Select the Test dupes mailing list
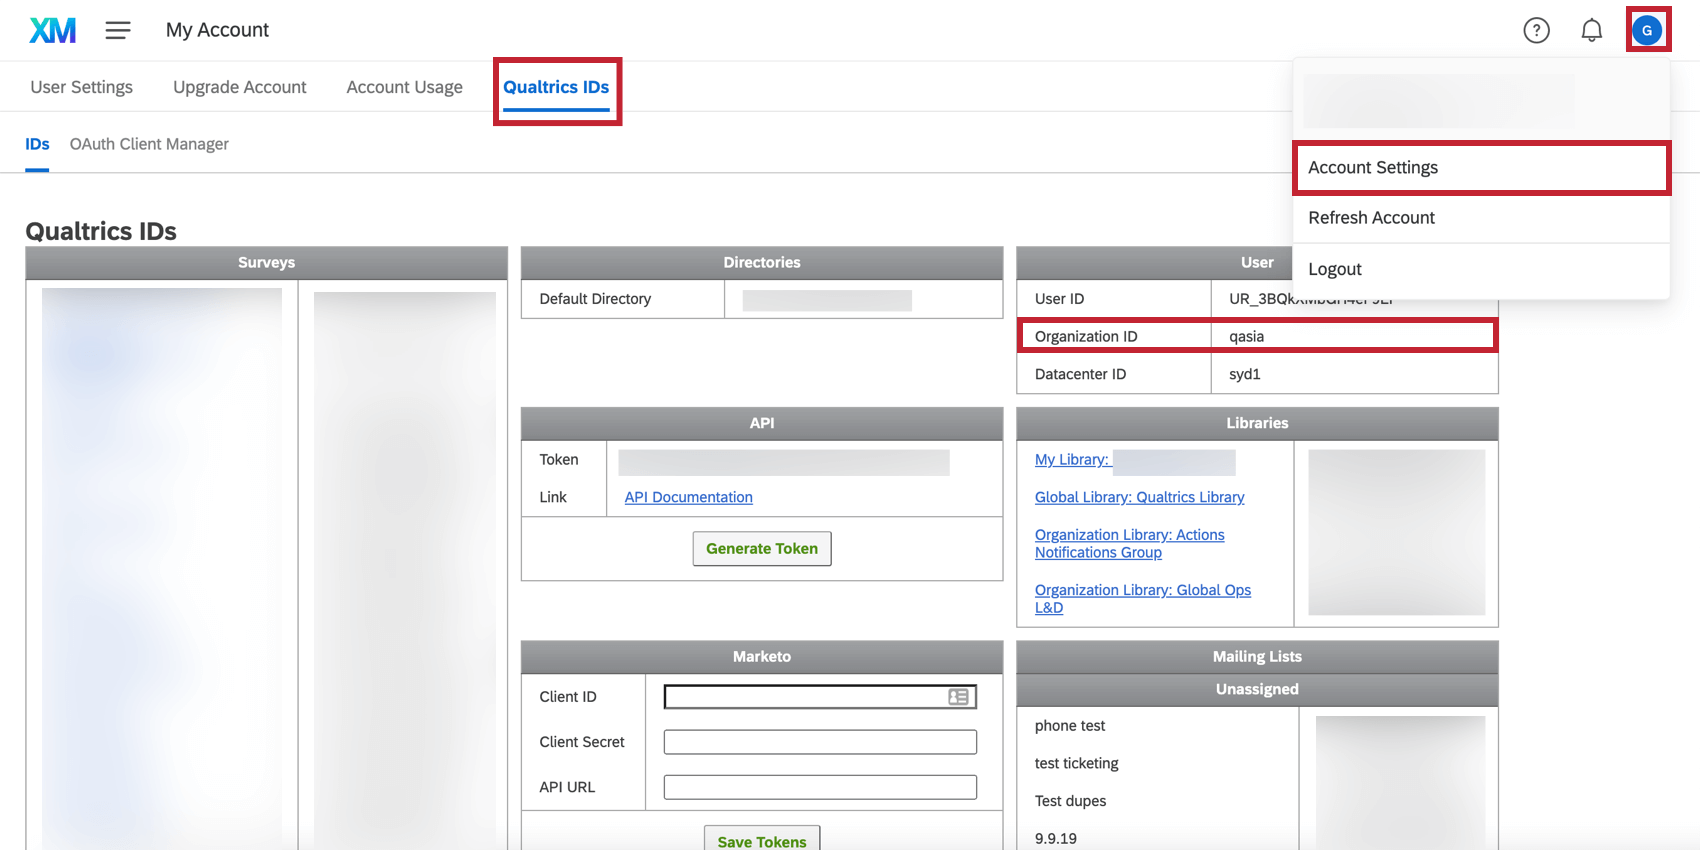Viewport: 1700px width, 850px height. click(1070, 801)
